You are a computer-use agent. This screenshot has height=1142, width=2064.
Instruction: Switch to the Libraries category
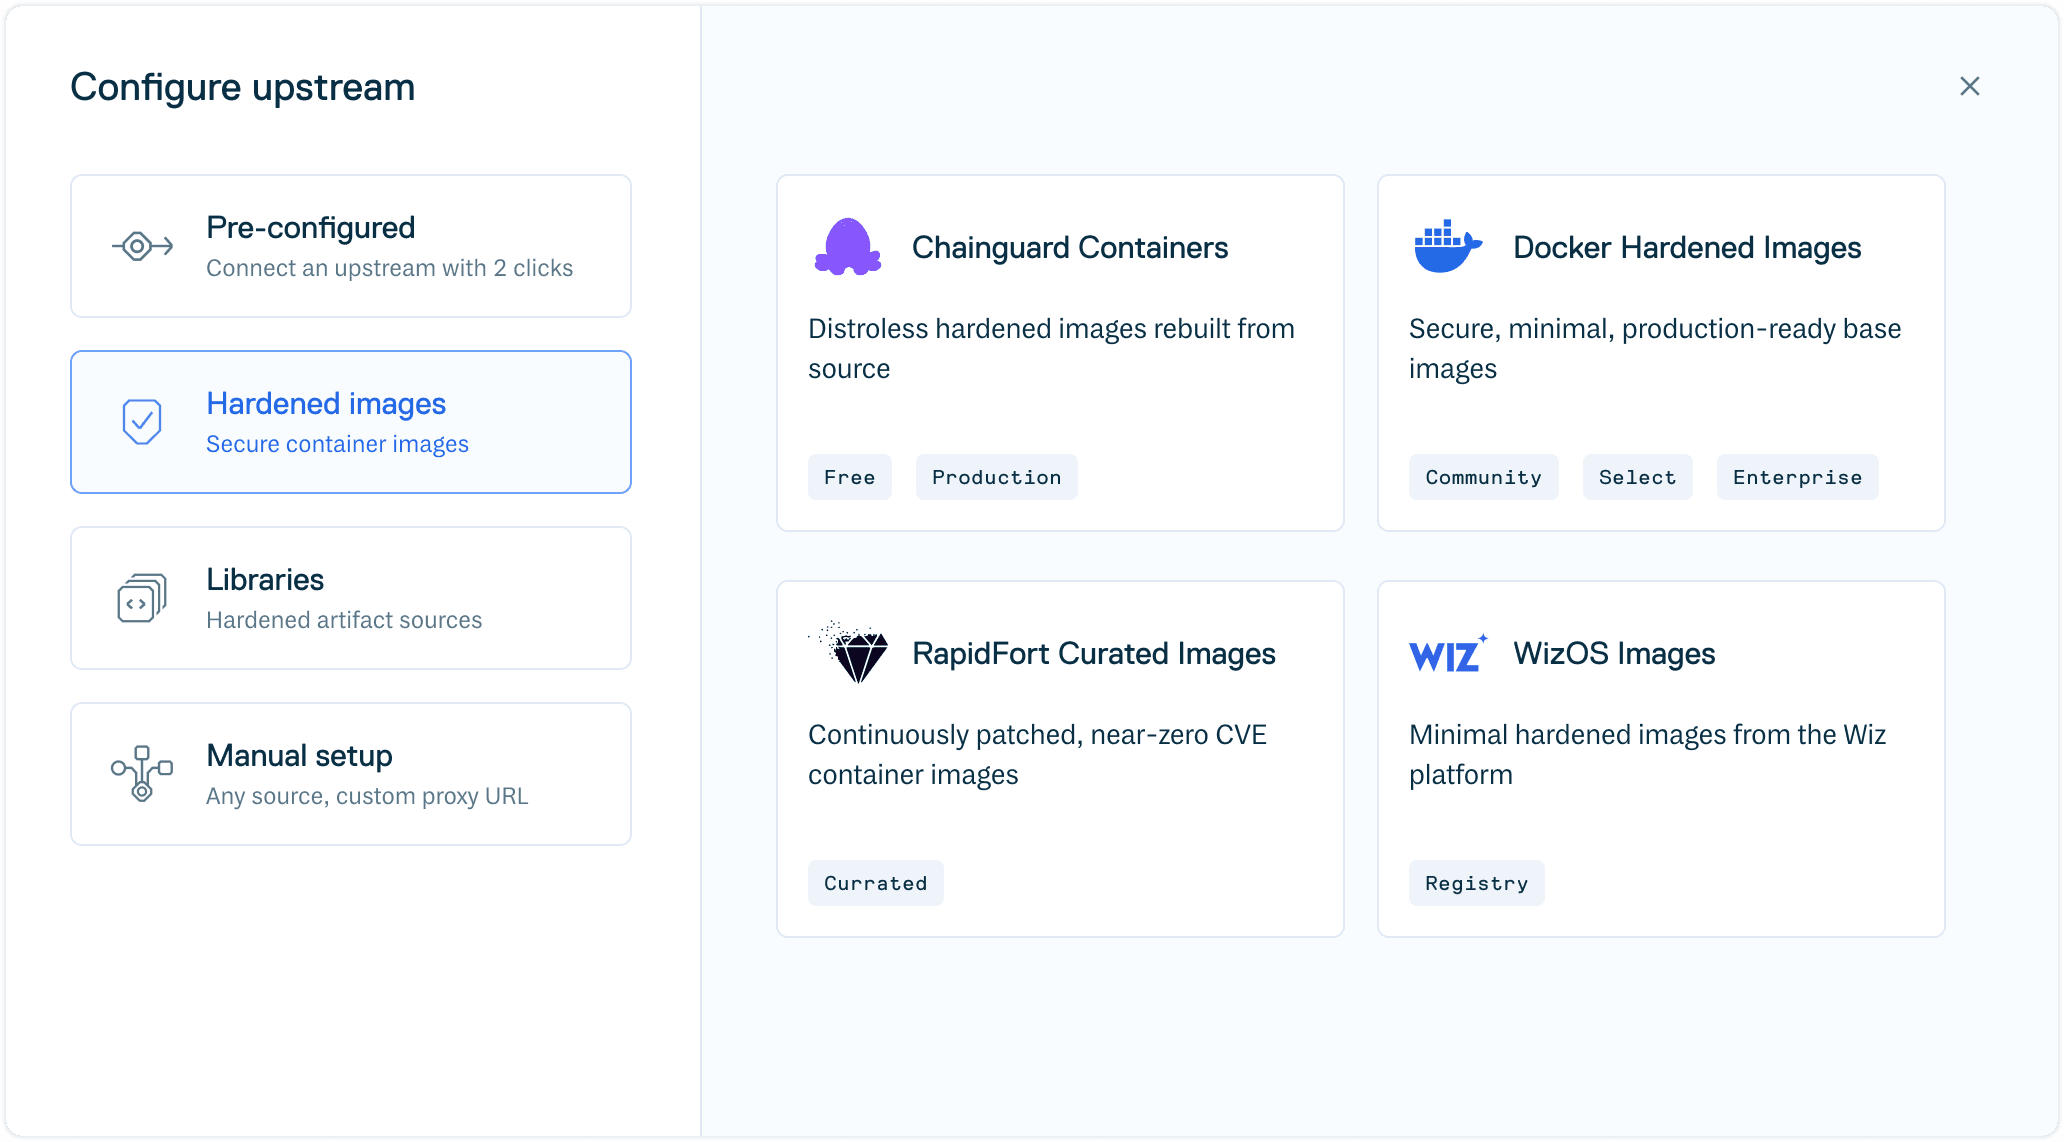coord(351,598)
